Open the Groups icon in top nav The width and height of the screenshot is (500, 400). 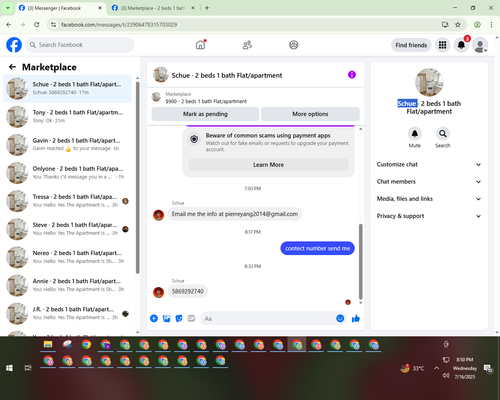(x=294, y=45)
